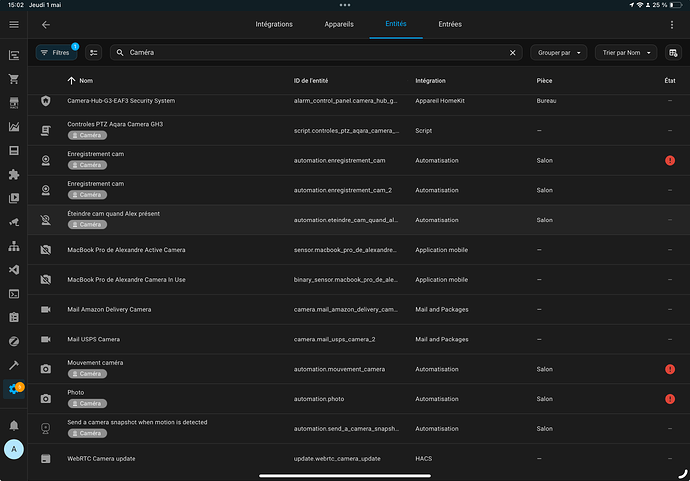Click video camera icon for Mail USPS Camera
The height and width of the screenshot is (481, 690).
45,339
